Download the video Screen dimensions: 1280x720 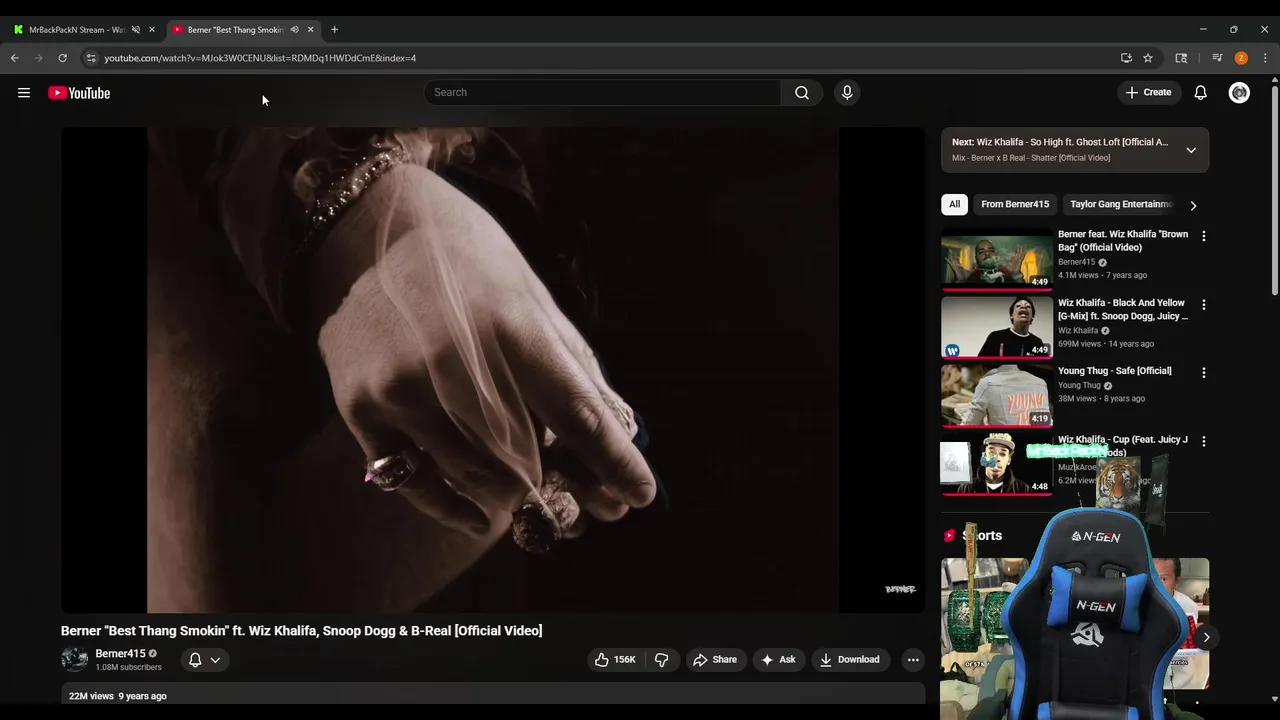(x=850, y=660)
